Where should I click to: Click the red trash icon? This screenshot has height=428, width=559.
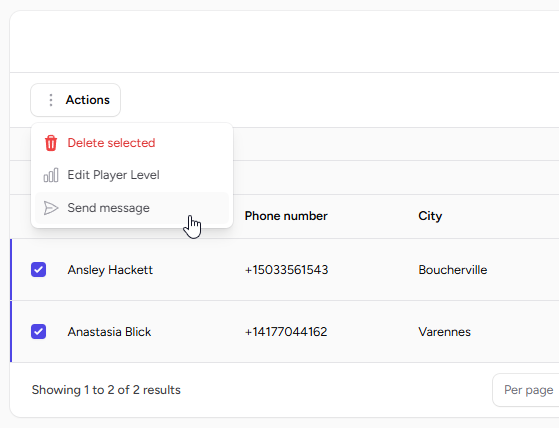click(51, 143)
